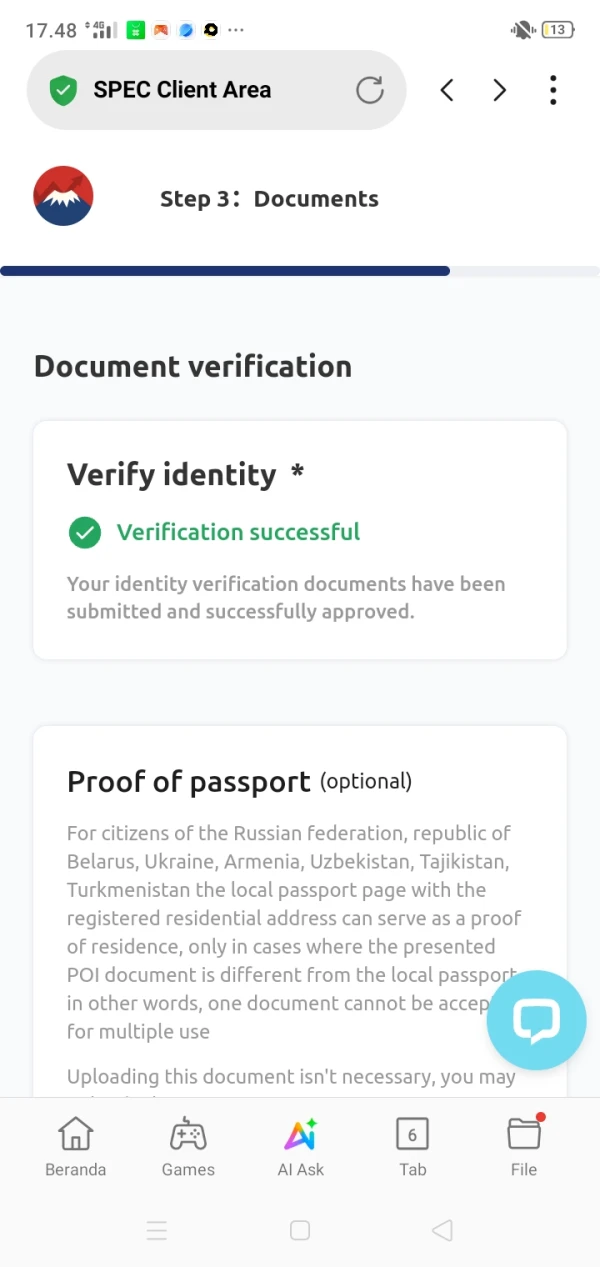Launch the AI Ask assistant
This screenshot has width=600, height=1267.
click(x=300, y=1147)
